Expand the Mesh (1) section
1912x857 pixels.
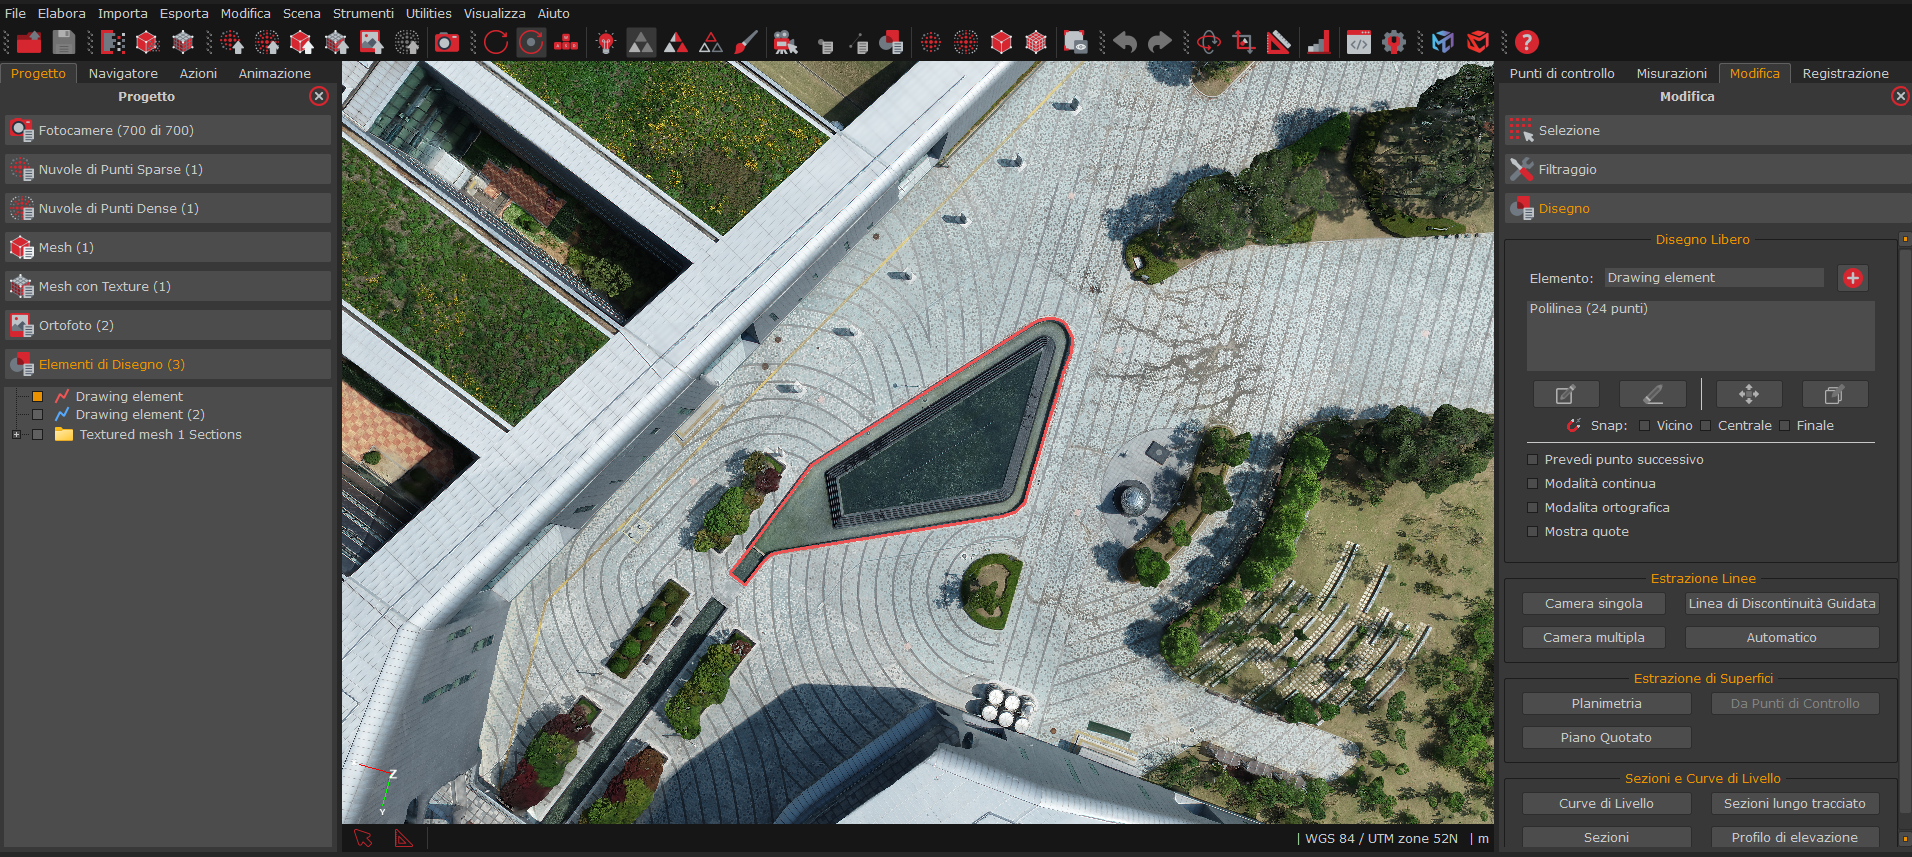pyautogui.click(x=168, y=247)
